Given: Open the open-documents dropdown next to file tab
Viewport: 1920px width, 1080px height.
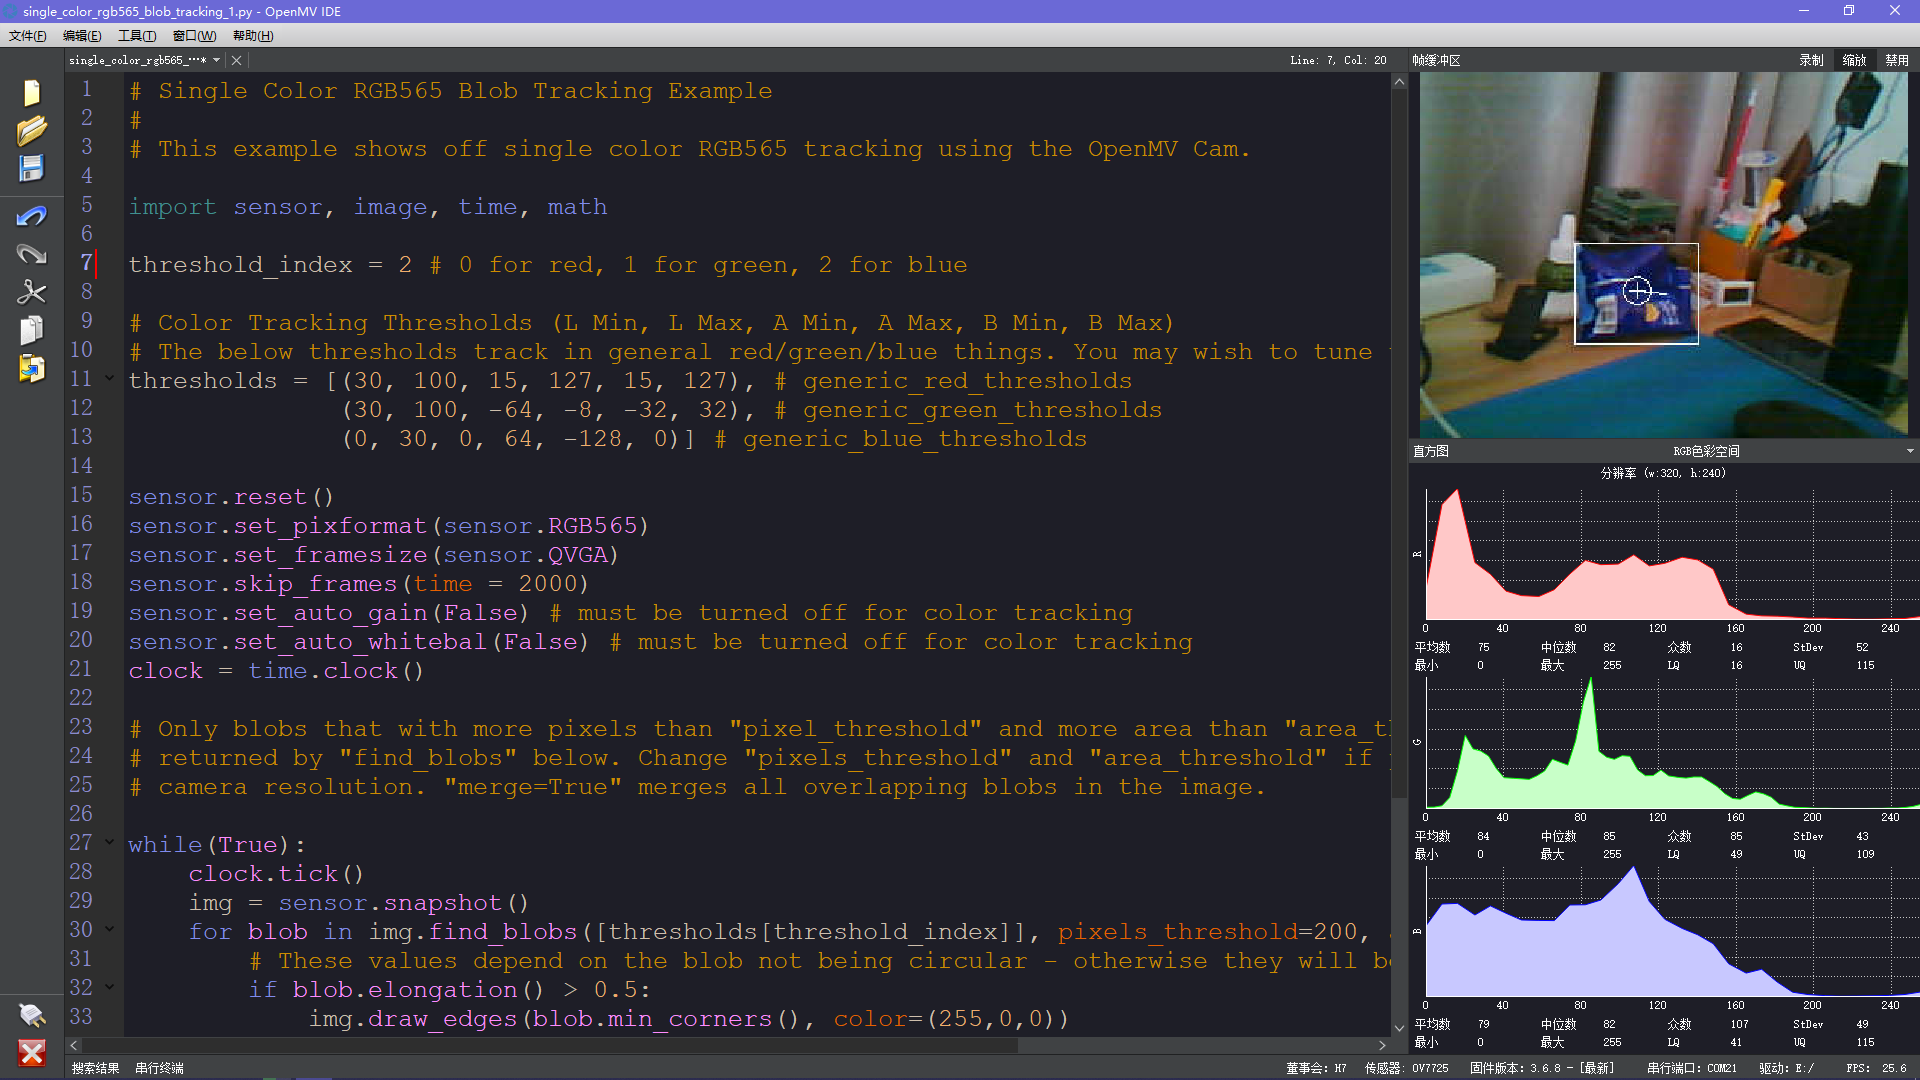Looking at the screenshot, I should pos(216,60).
